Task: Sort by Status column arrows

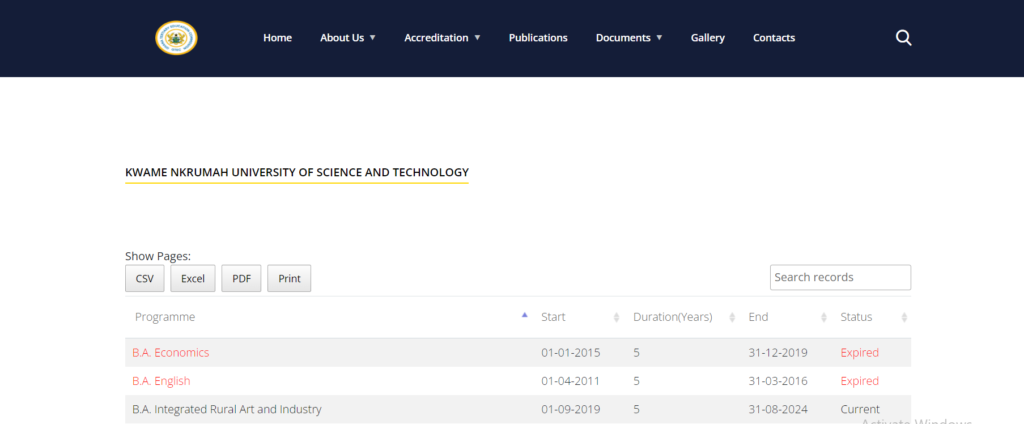Action: (x=904, y=318)
